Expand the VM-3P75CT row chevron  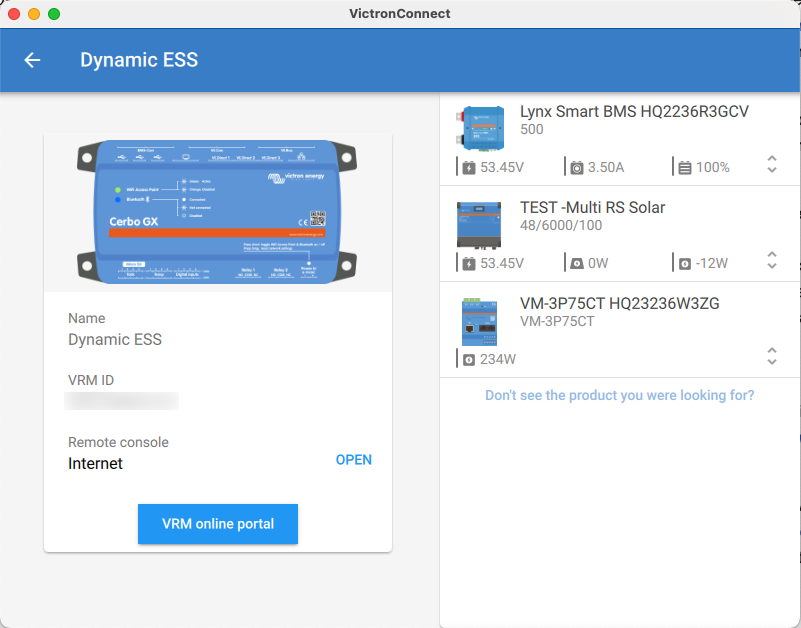tap(771, 356)
